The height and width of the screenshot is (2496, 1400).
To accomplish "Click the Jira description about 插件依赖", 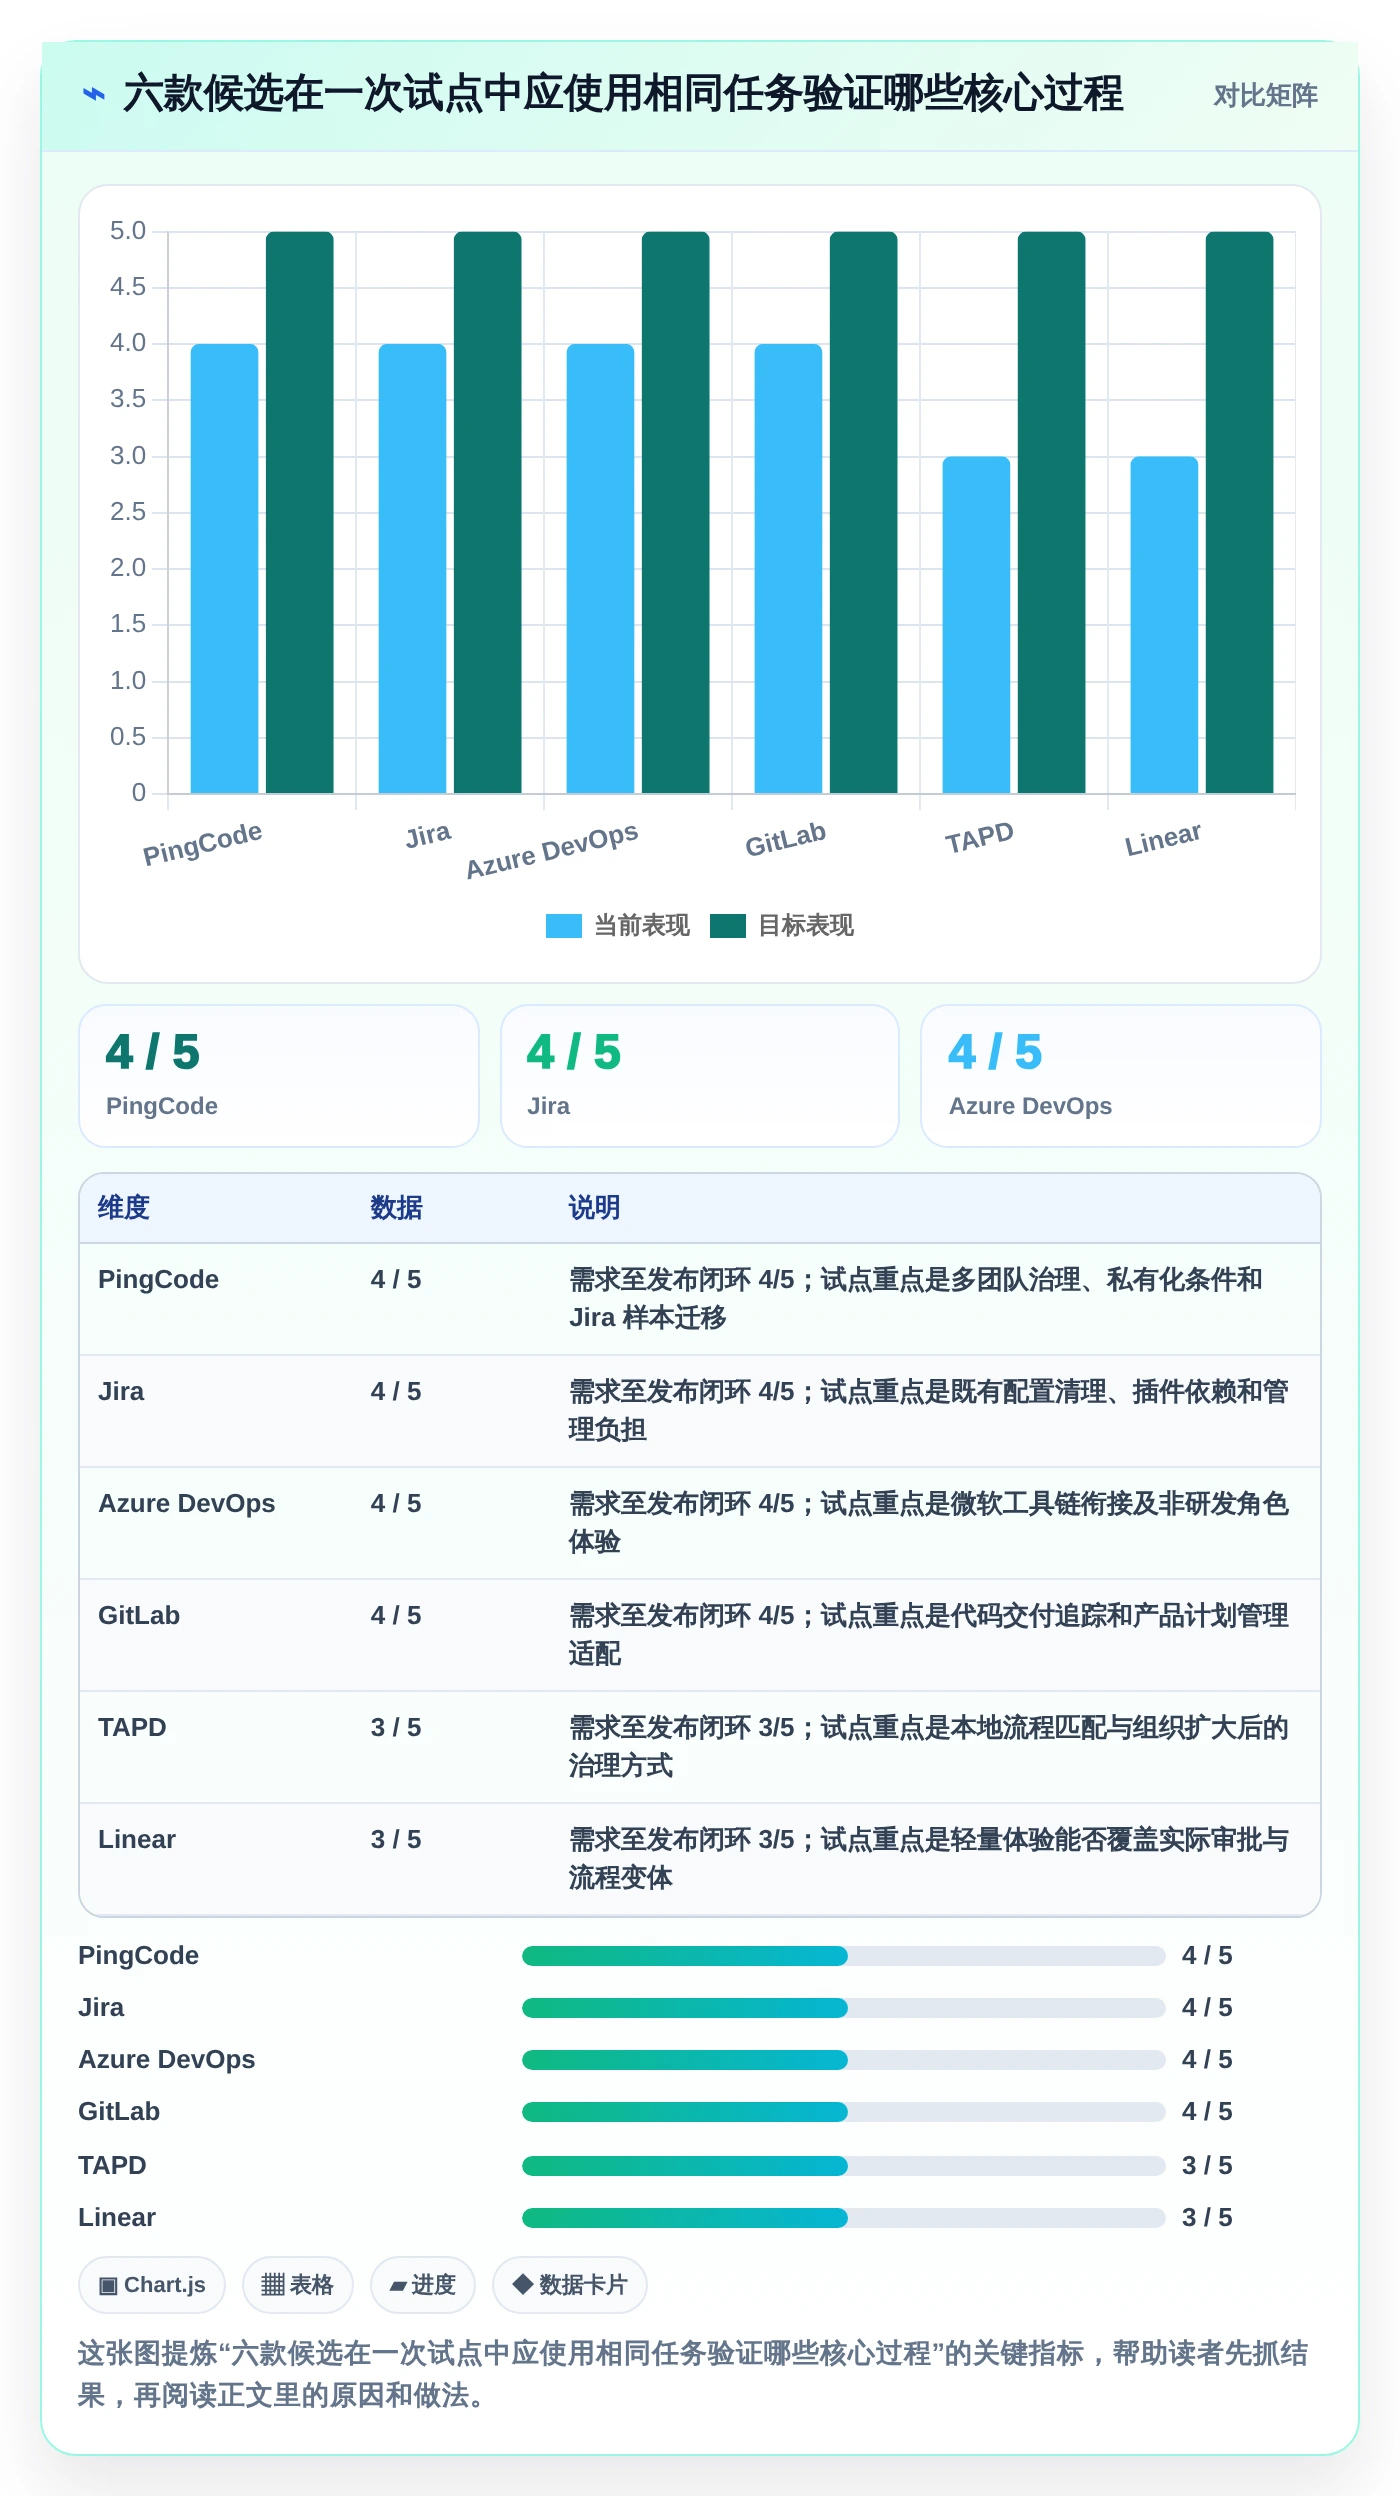I will point(928,1411).
